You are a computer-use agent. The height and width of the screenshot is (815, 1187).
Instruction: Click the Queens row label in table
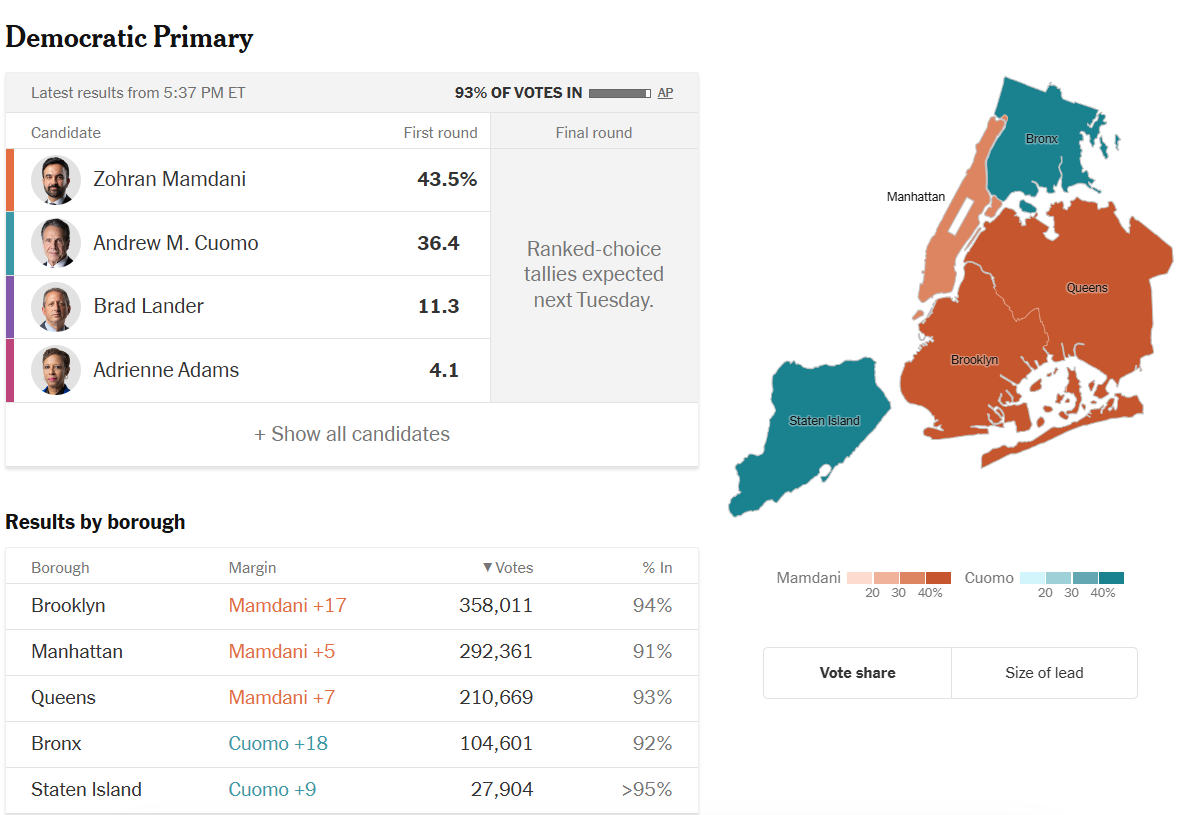click(64, 698)
